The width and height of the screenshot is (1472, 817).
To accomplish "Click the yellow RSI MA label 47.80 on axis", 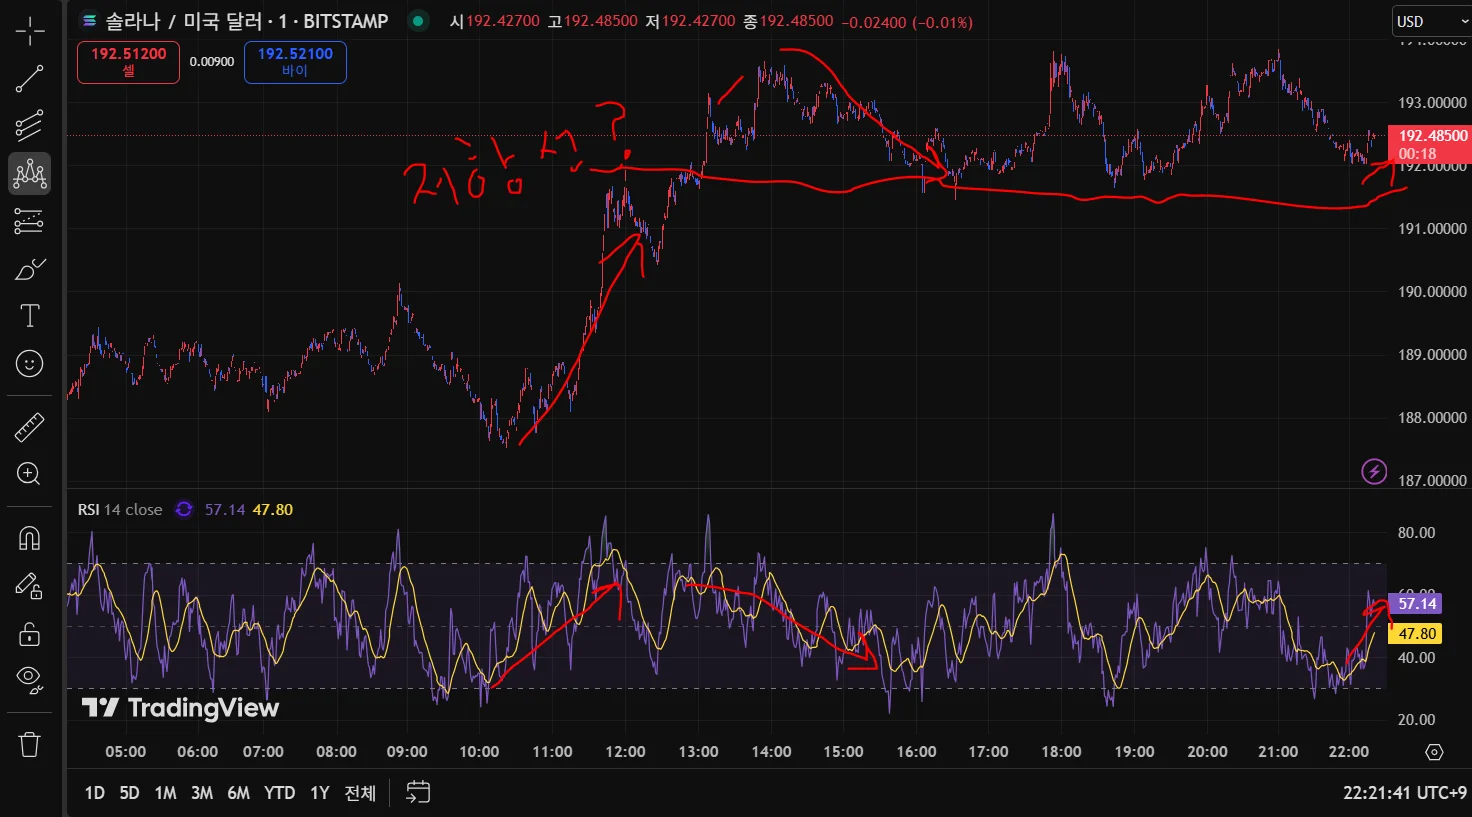I will coord(1415,633).
